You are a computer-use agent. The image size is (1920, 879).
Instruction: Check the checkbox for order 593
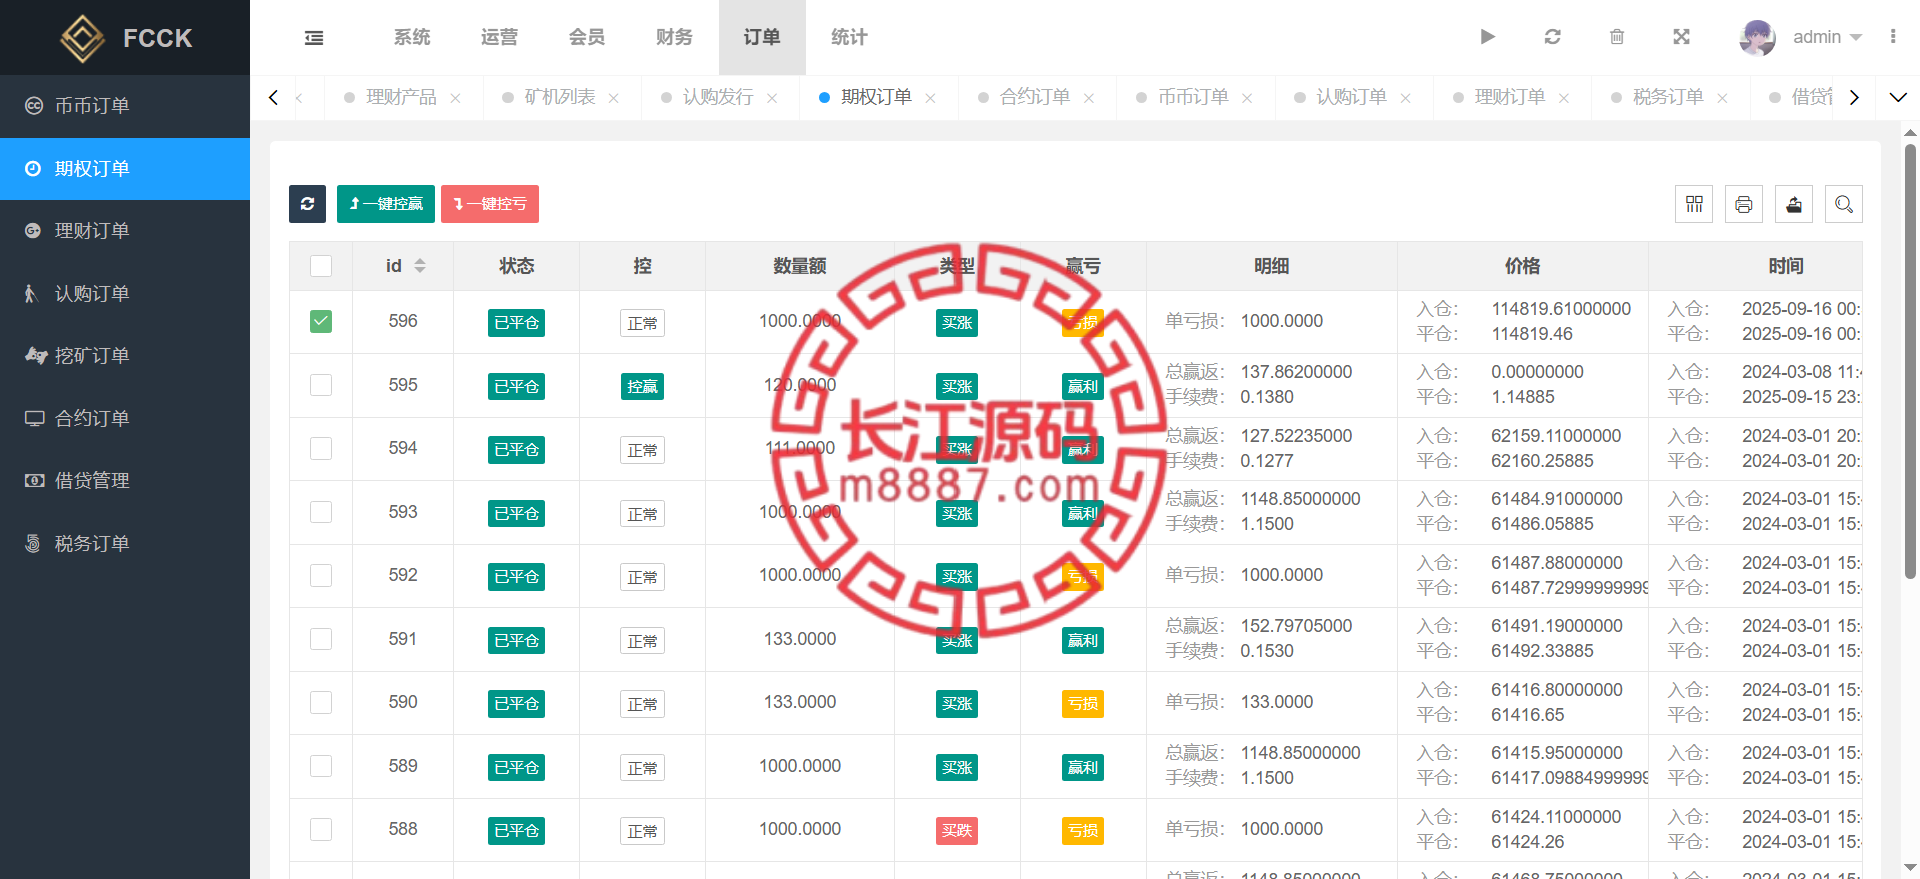point(321,512)
